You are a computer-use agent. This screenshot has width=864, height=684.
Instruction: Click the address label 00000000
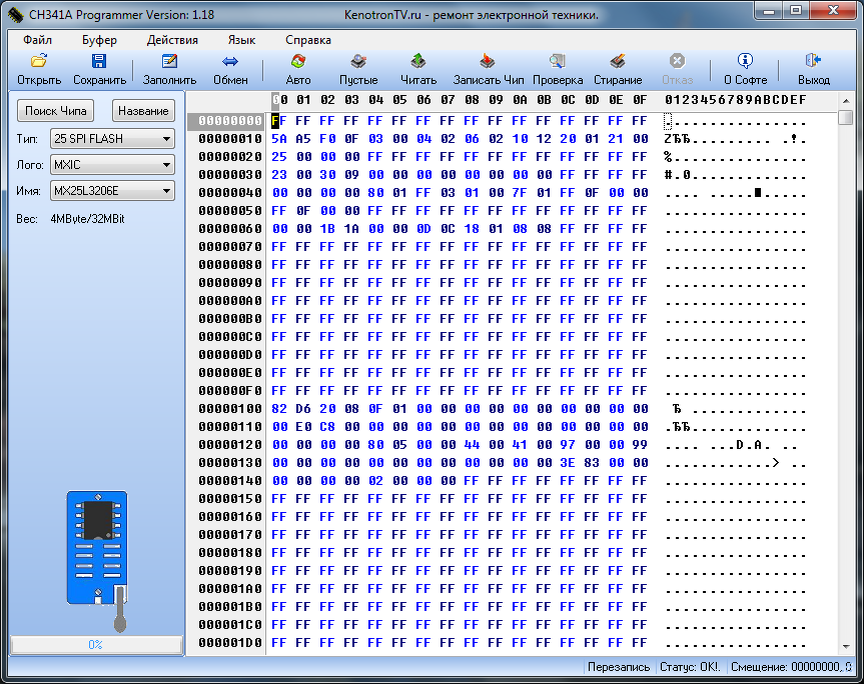click(x=230, y=121)
